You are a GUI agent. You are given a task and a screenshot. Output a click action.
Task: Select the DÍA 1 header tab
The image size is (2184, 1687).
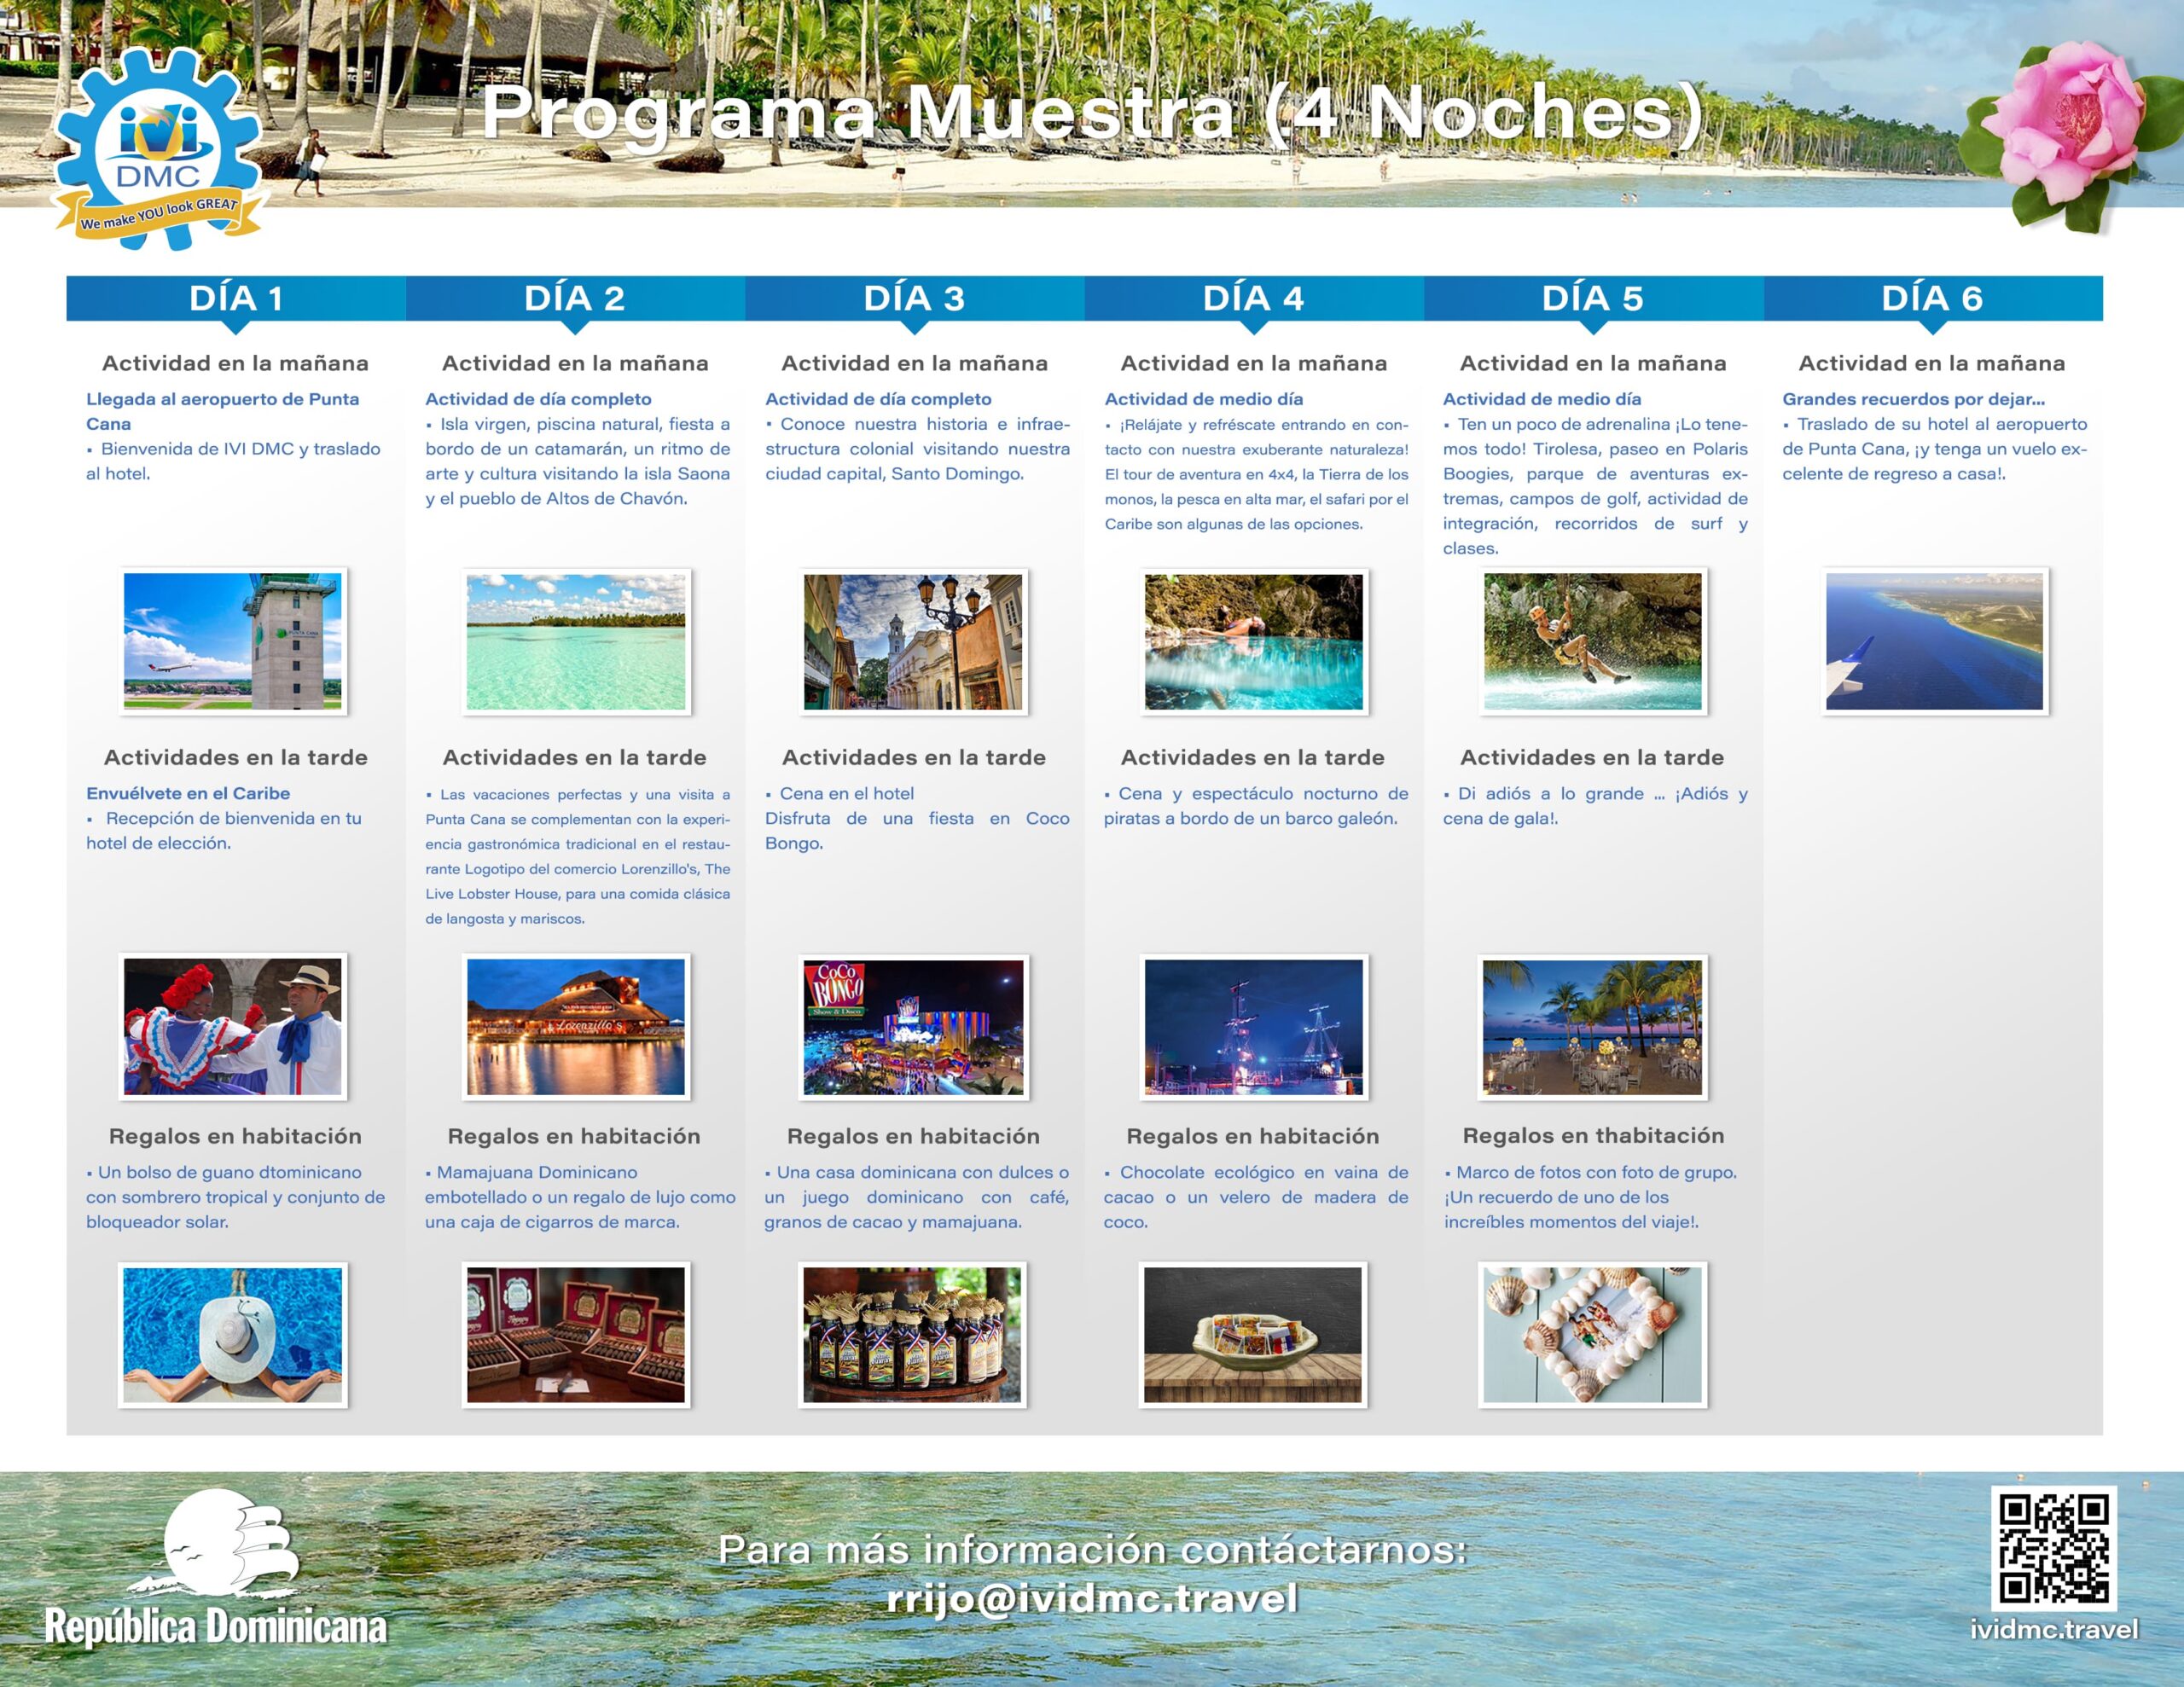tap(236, 298)
